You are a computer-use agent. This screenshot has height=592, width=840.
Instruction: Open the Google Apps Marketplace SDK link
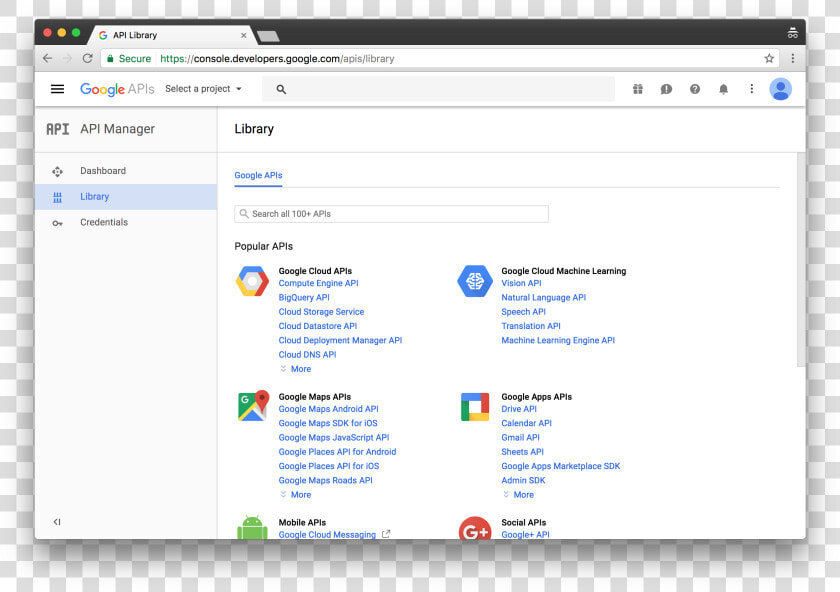pyautogui.click(x=561, y=467)
